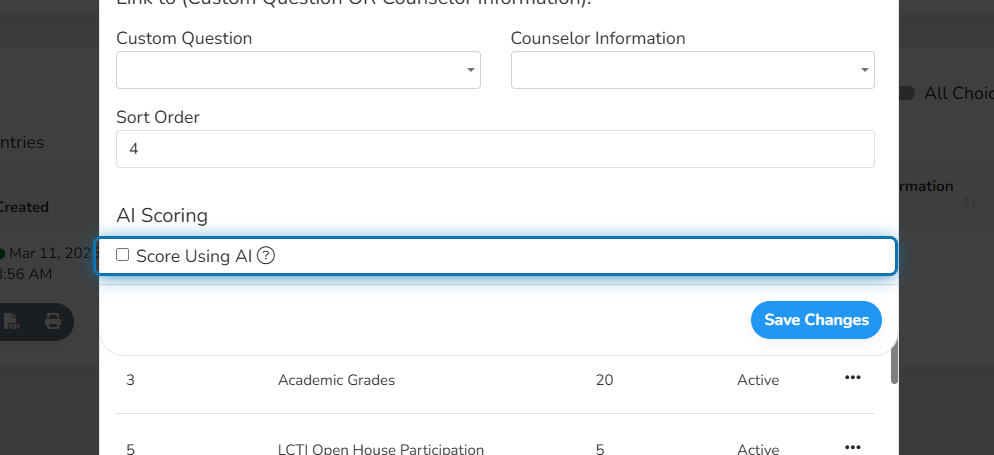This screenshot has width=994, height=455.
Task: Click the Sort Order field containing 4
Action: pos(495,149)
